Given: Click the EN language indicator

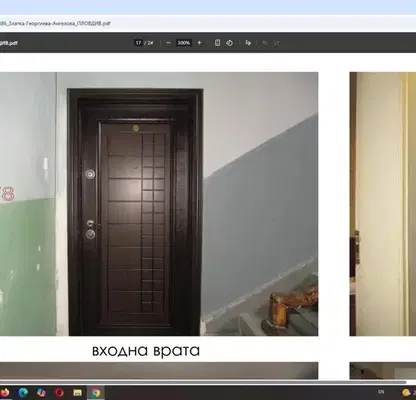Looking at the screenshot, I should click(x=381, y=392).
